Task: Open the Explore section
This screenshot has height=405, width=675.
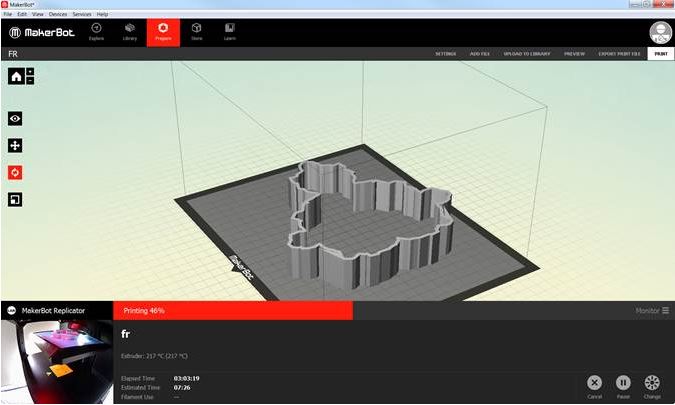Action: 96,32
